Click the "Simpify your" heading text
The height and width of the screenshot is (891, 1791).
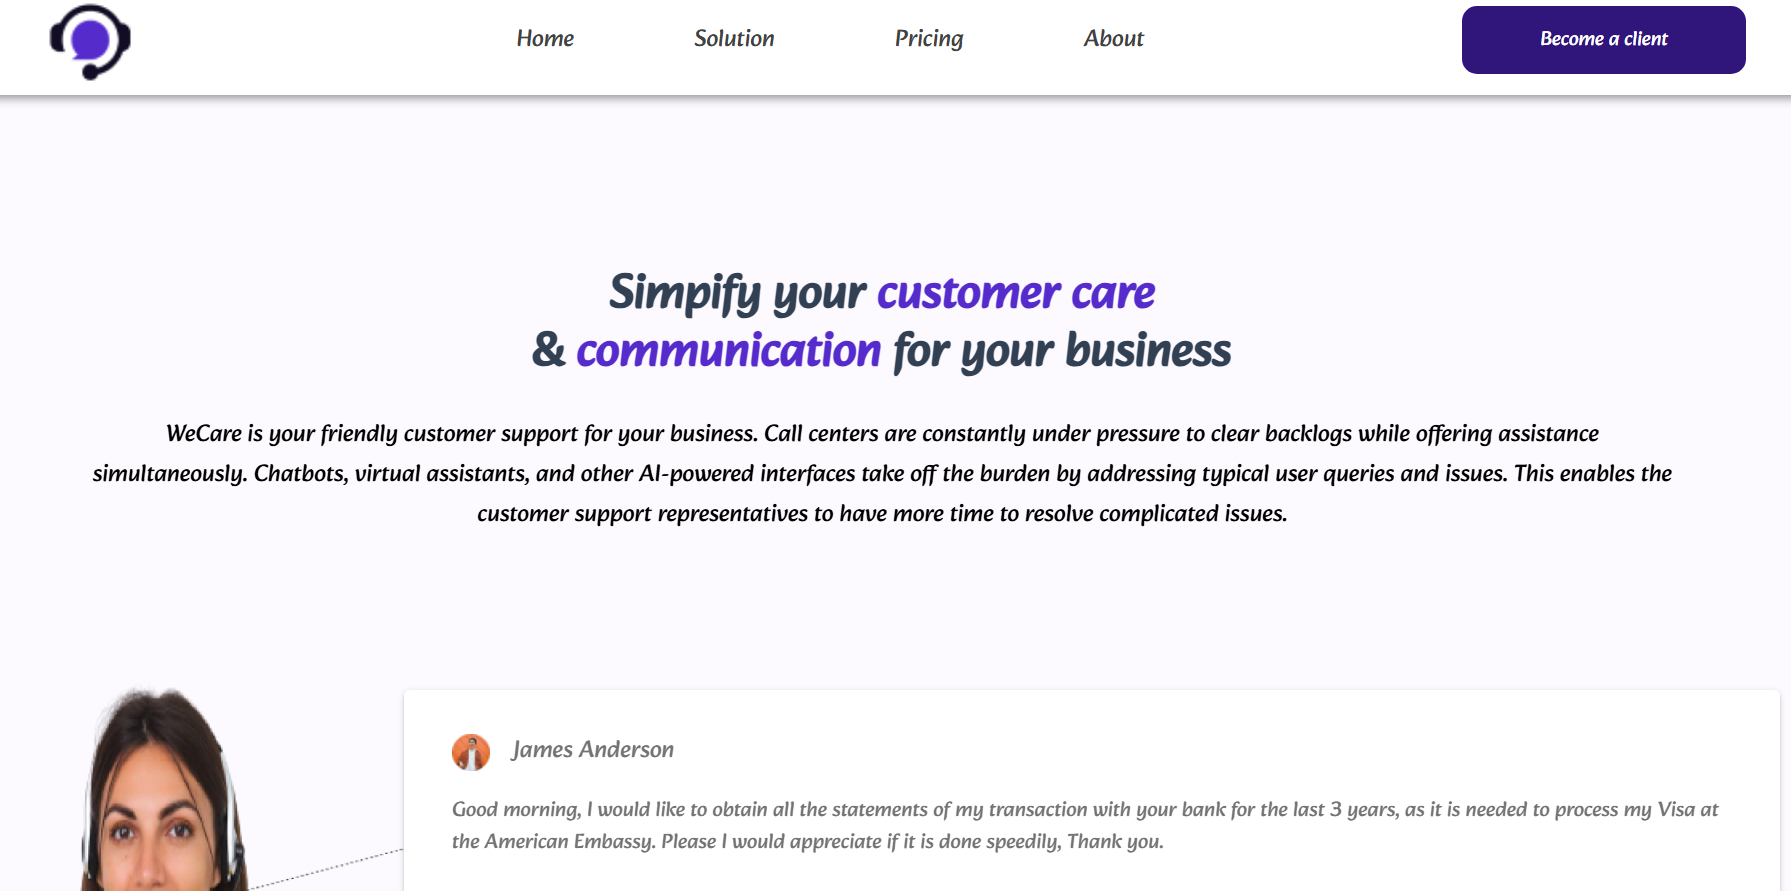coord(737,294)
